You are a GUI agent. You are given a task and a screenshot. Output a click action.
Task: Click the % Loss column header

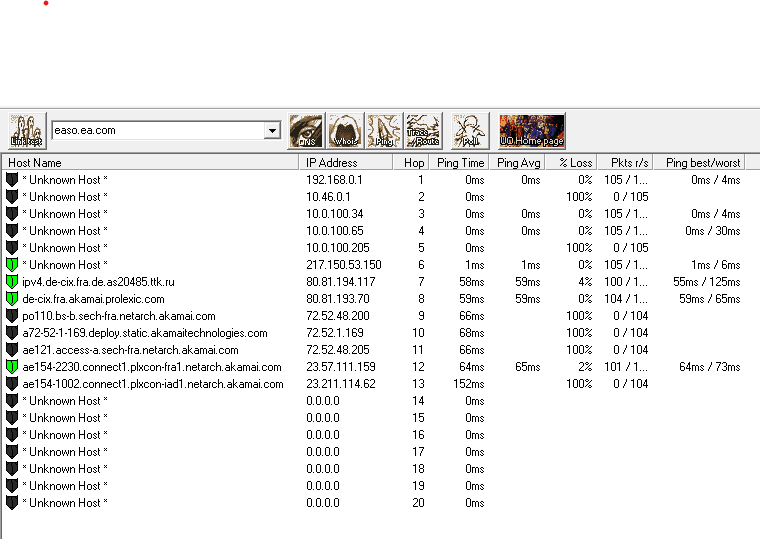pos(575,162)
